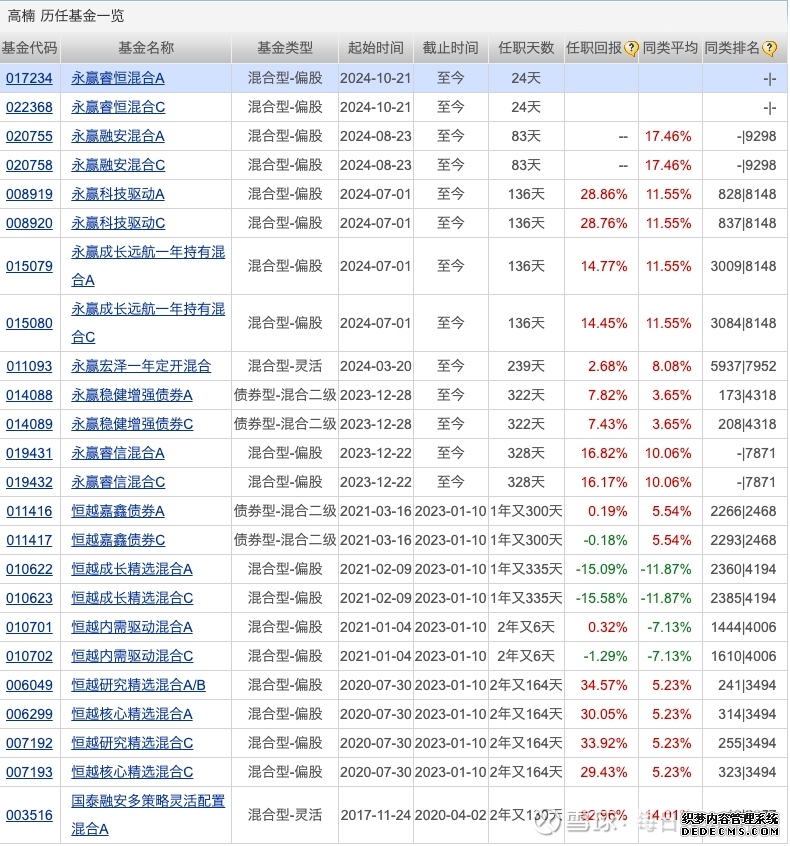Open fund code 007192 link
Image resolution: width=790 pixels, height=846 pixels.
tap(29, 744)
